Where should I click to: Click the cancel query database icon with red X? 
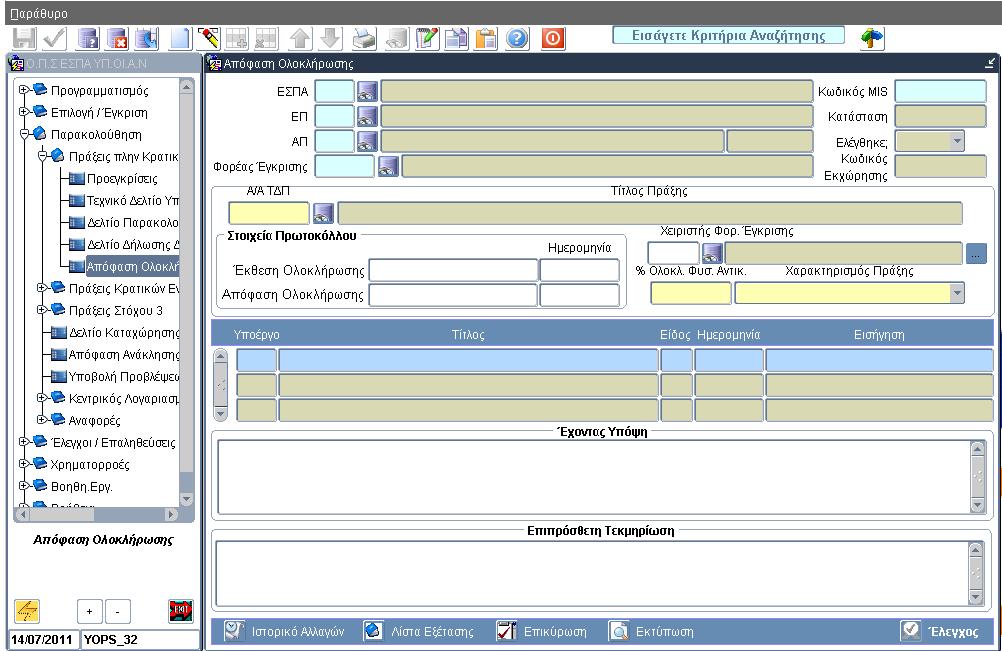pos(118,38)
